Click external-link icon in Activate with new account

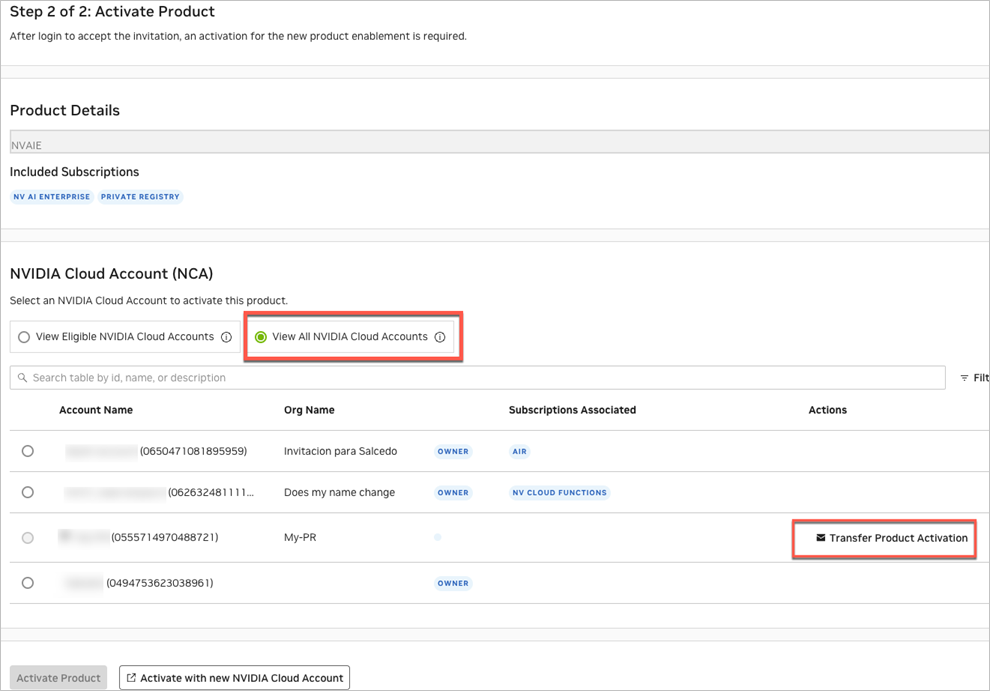tap(131, 678)
